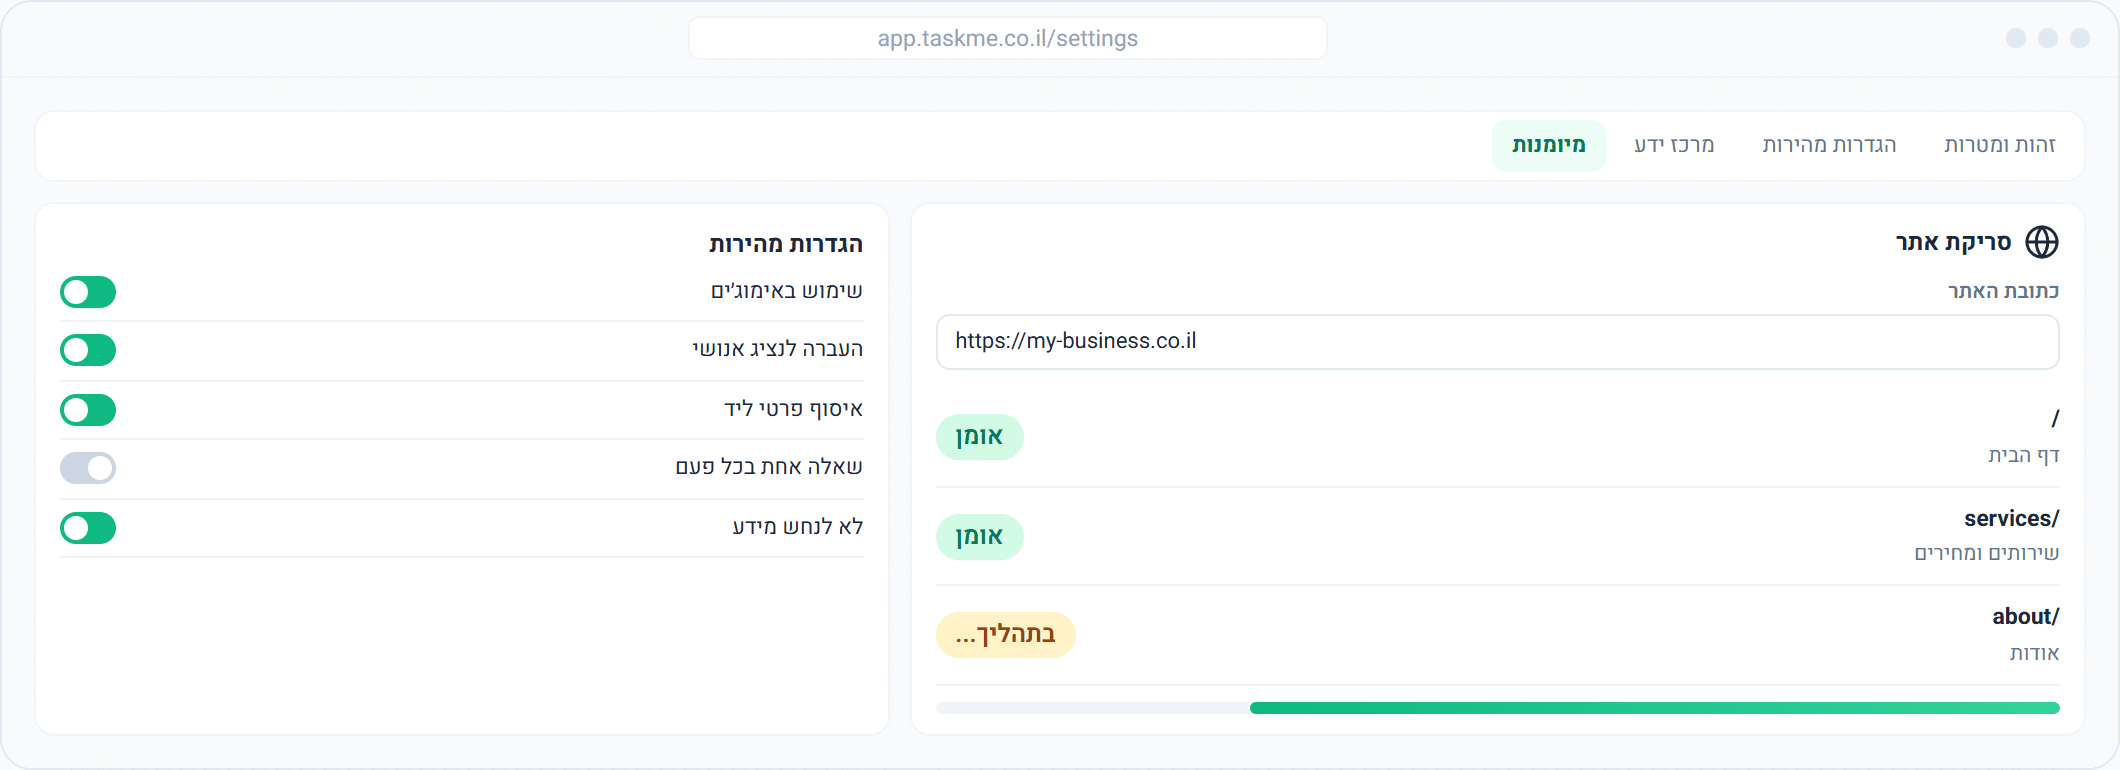Click the אודות description text
Image resolution: width=2120 pixels, height=770 pixels.
pos(2035,654)
